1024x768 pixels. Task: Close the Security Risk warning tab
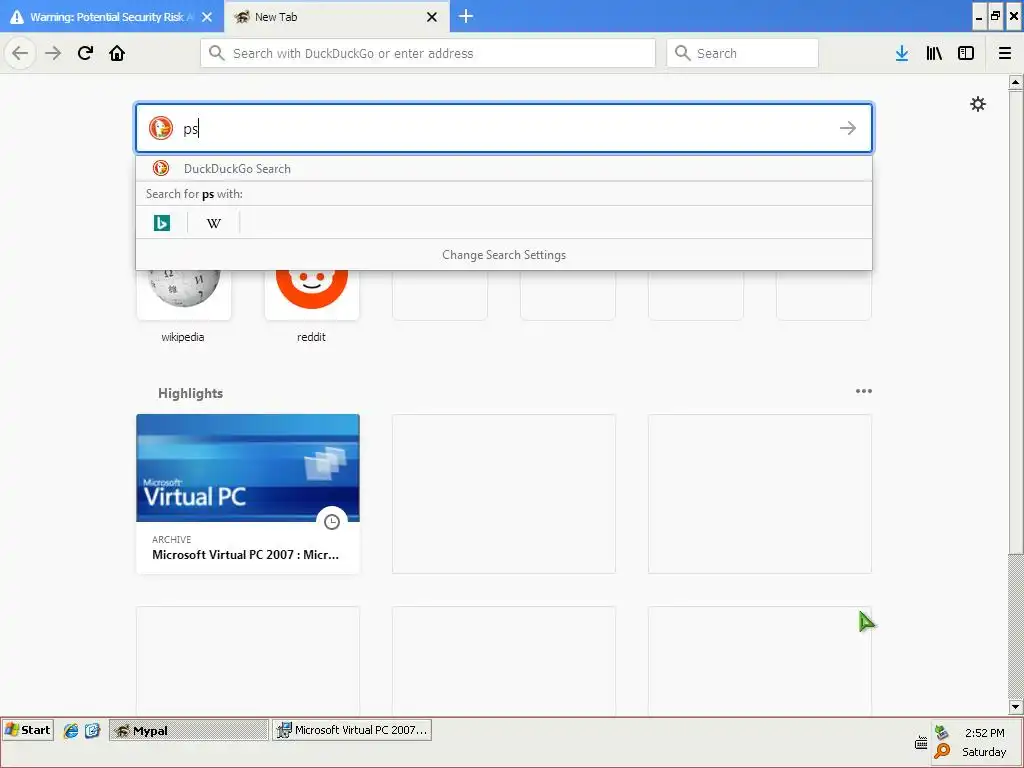point(207,17)
